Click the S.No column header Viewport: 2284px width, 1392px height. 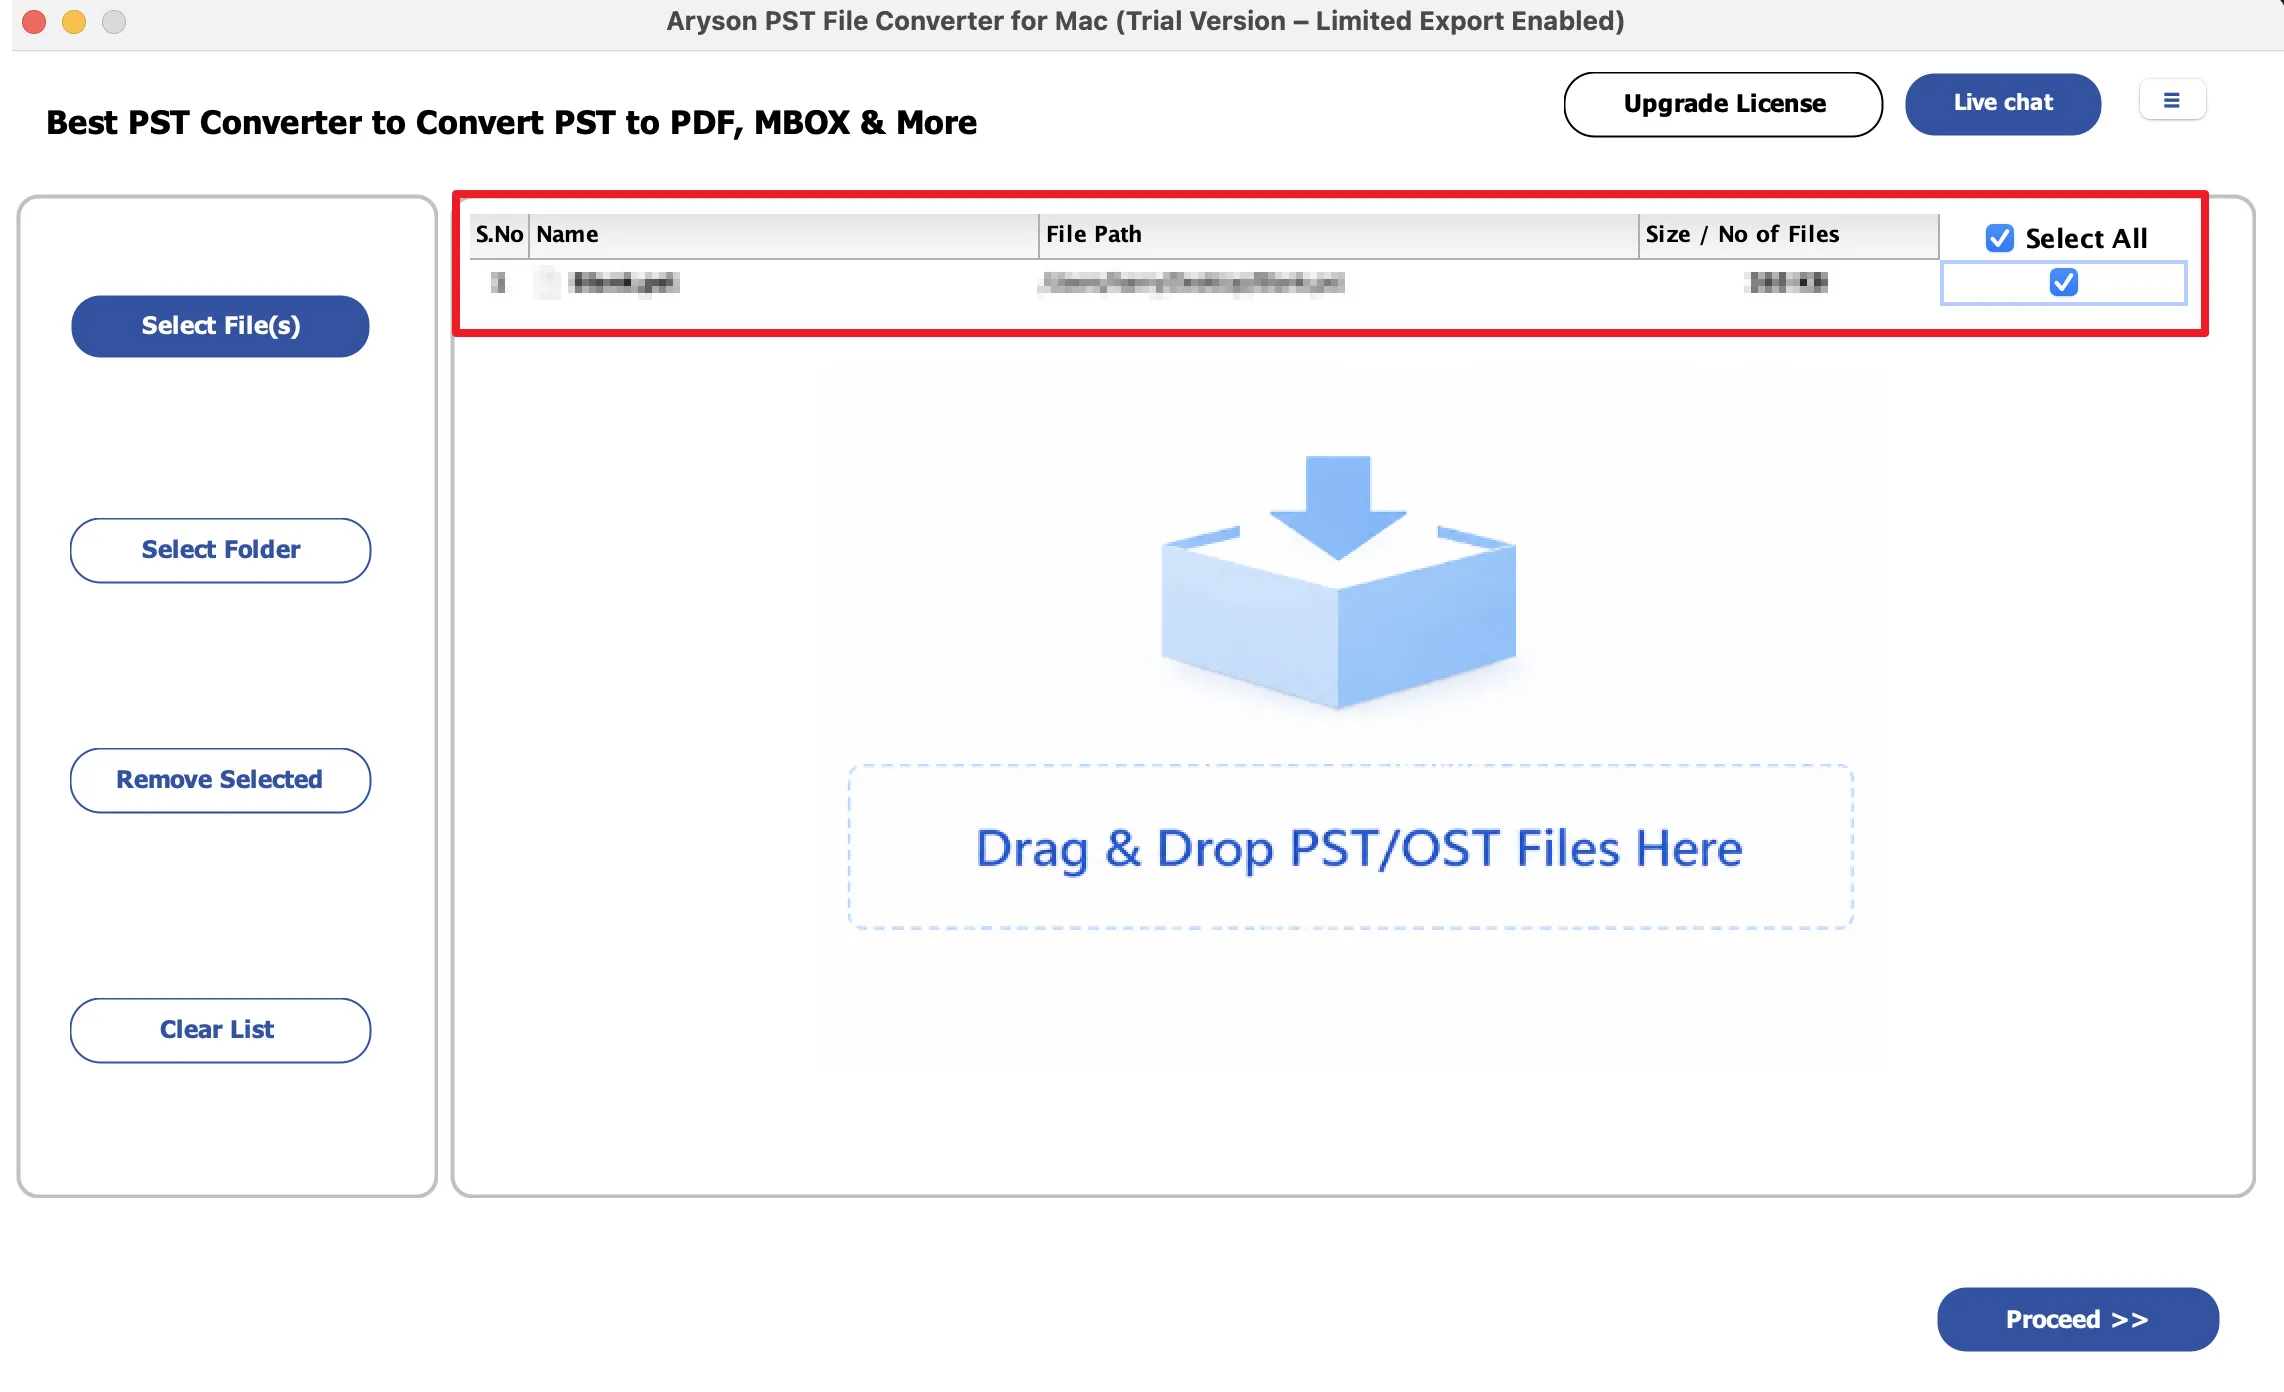499,235
